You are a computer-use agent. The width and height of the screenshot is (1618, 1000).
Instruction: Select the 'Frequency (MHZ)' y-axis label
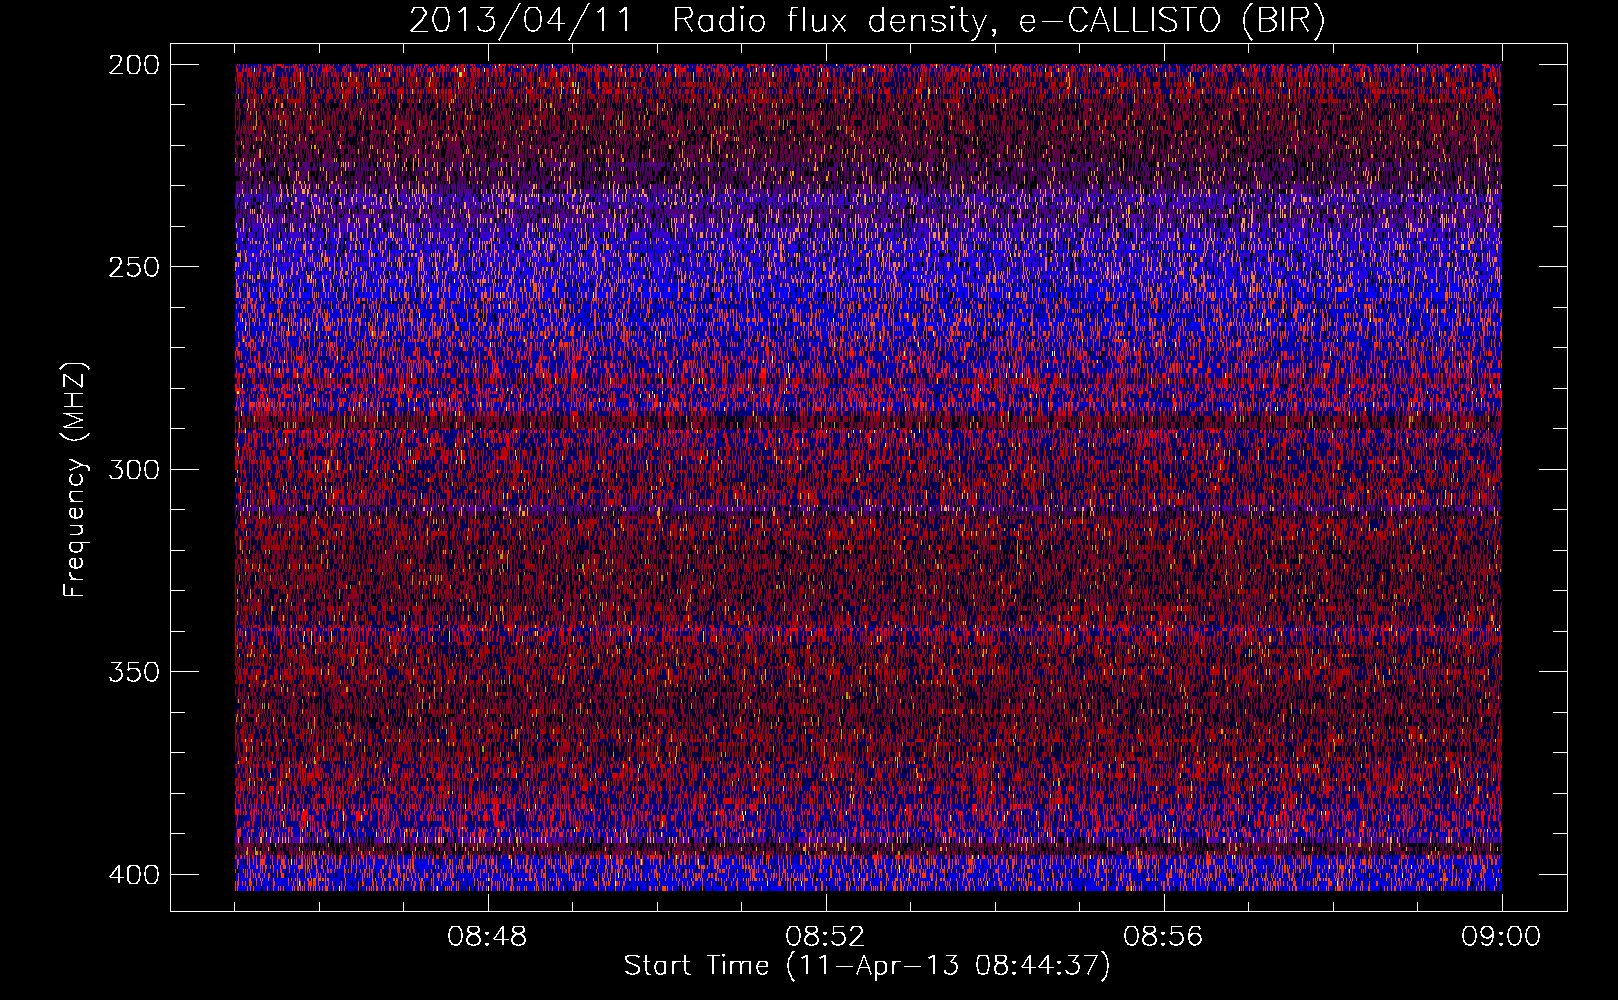coord(75,479)
